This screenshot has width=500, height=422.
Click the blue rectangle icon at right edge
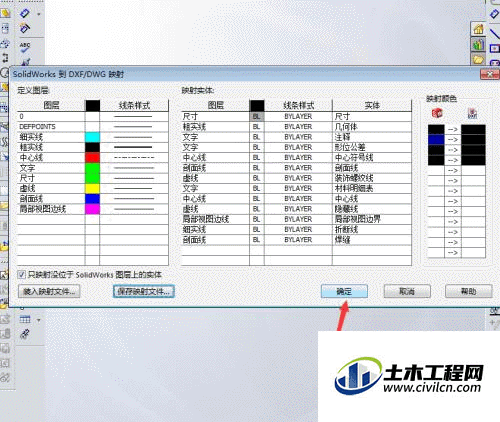[x=495, y=49]
